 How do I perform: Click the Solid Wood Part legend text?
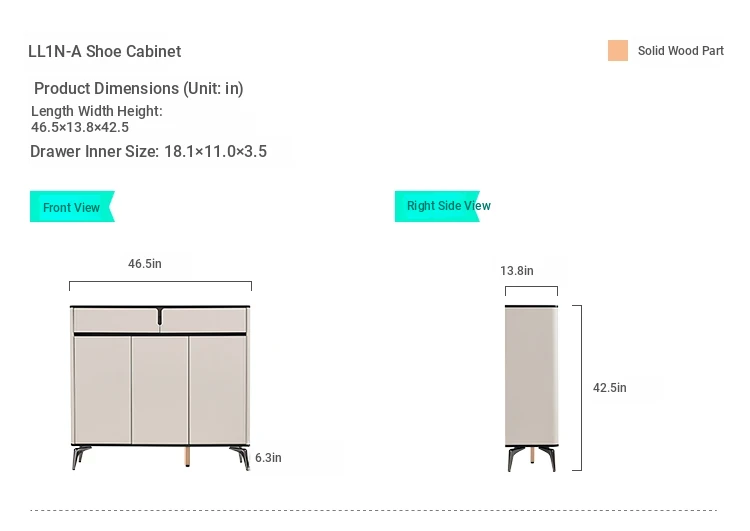click(681, 51)
